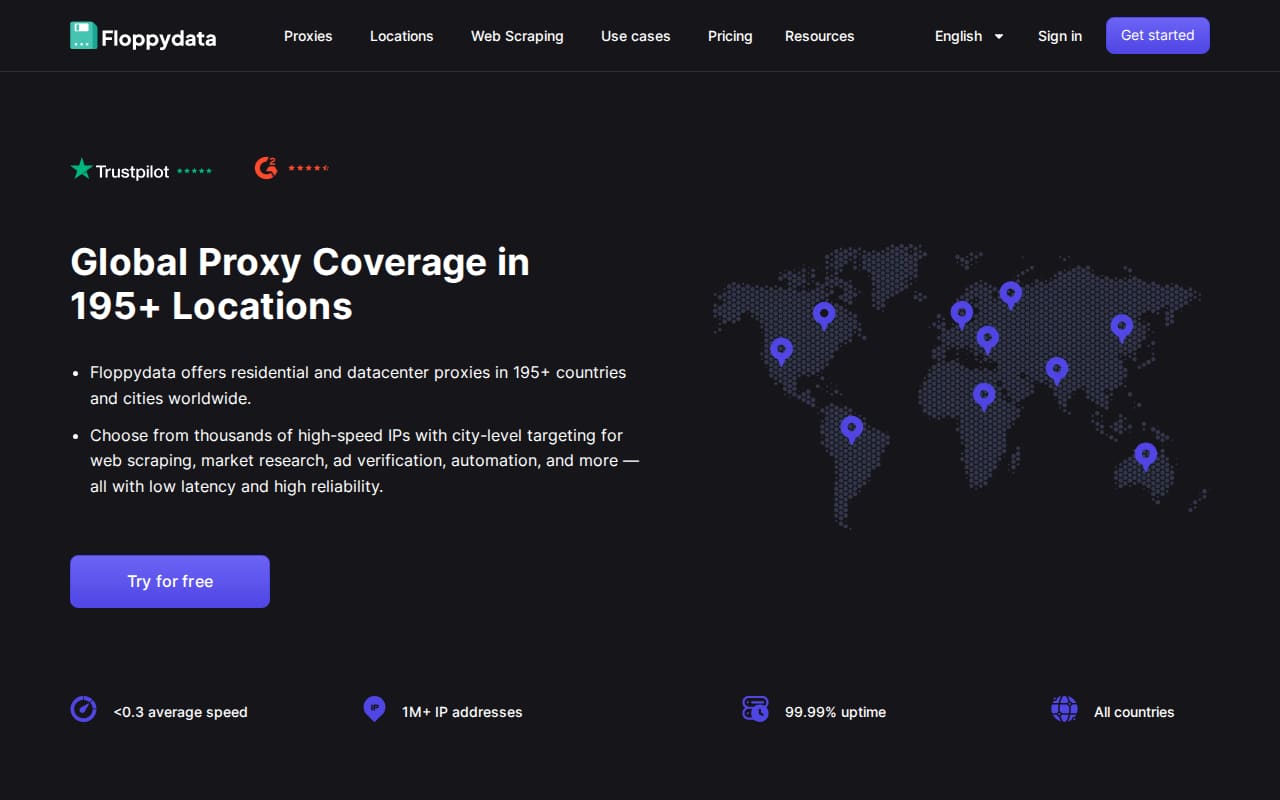
Task: Open the G2 rating badge
Action: [291, 168]
